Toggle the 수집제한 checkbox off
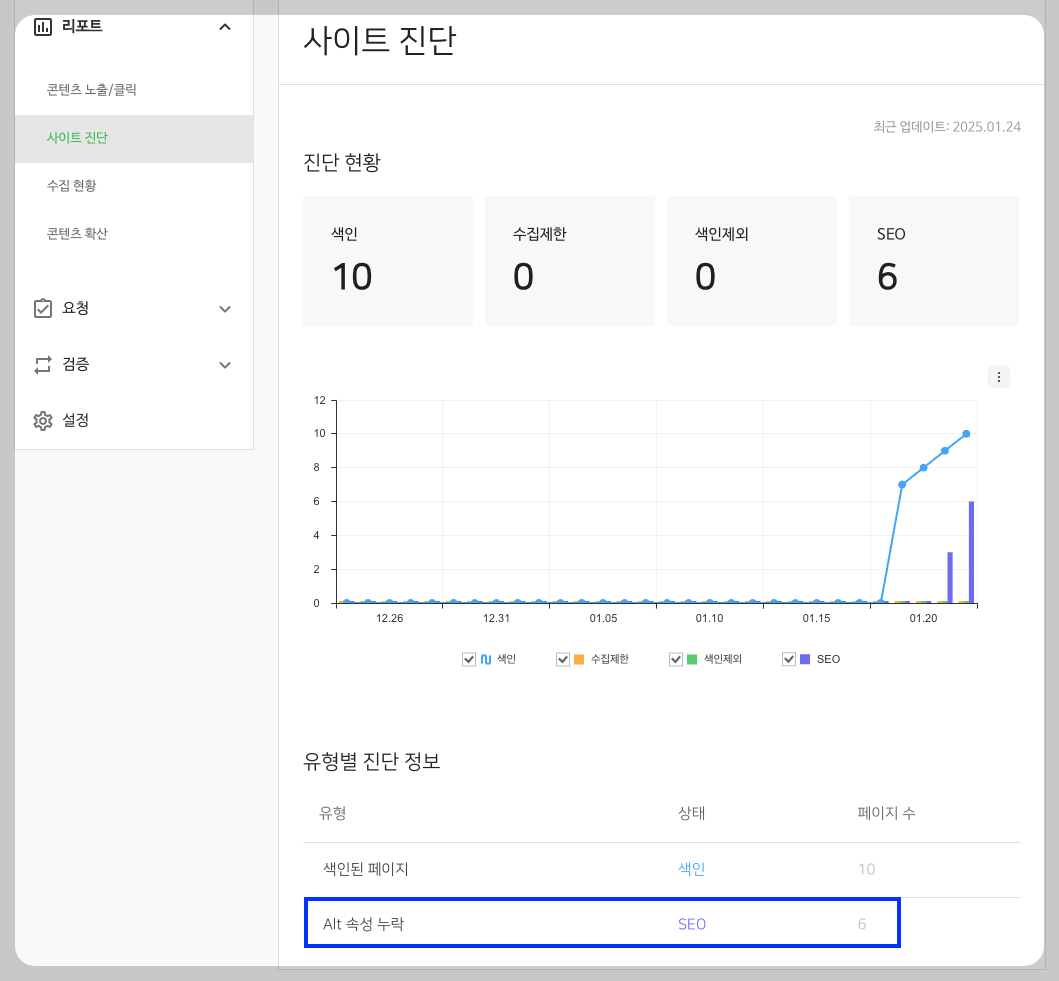1059x981 pixels. coord(563,658)
